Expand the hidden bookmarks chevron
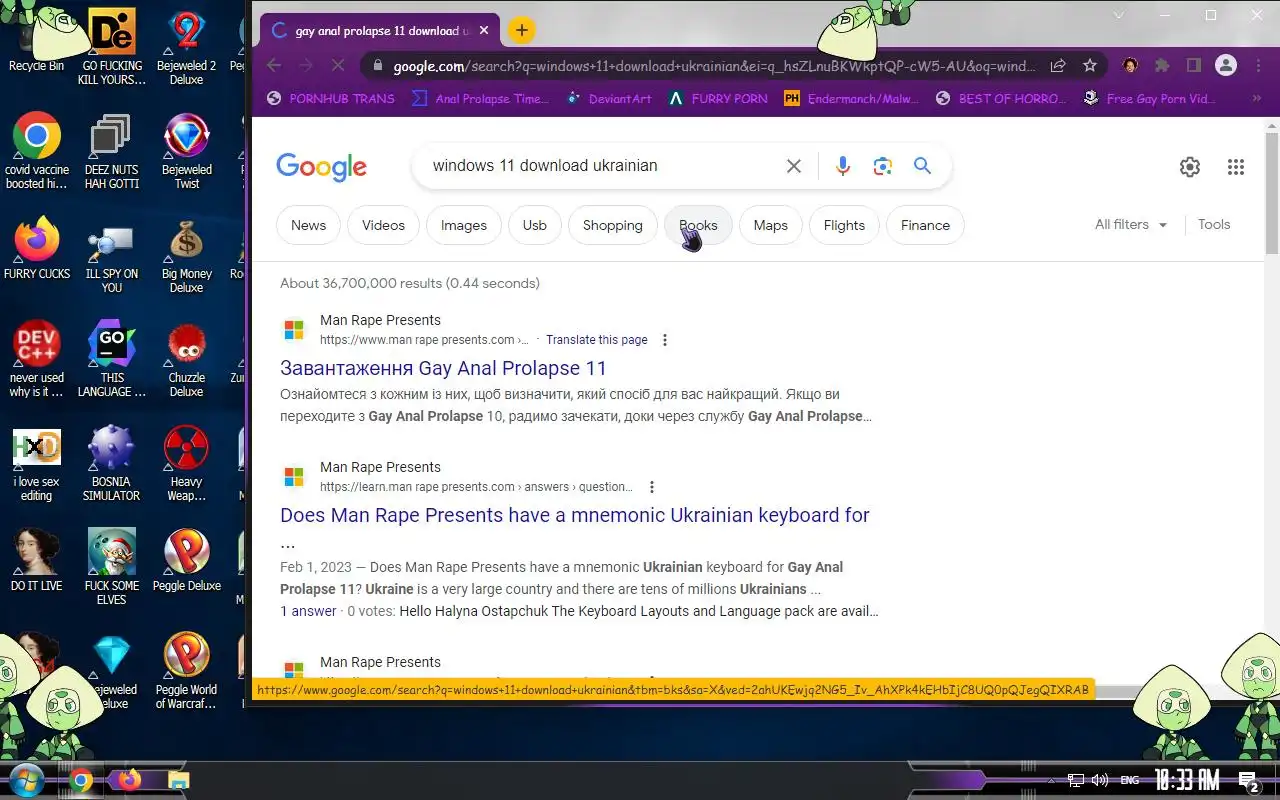This screenshot has width=1280, height=800. (1256, 99)
